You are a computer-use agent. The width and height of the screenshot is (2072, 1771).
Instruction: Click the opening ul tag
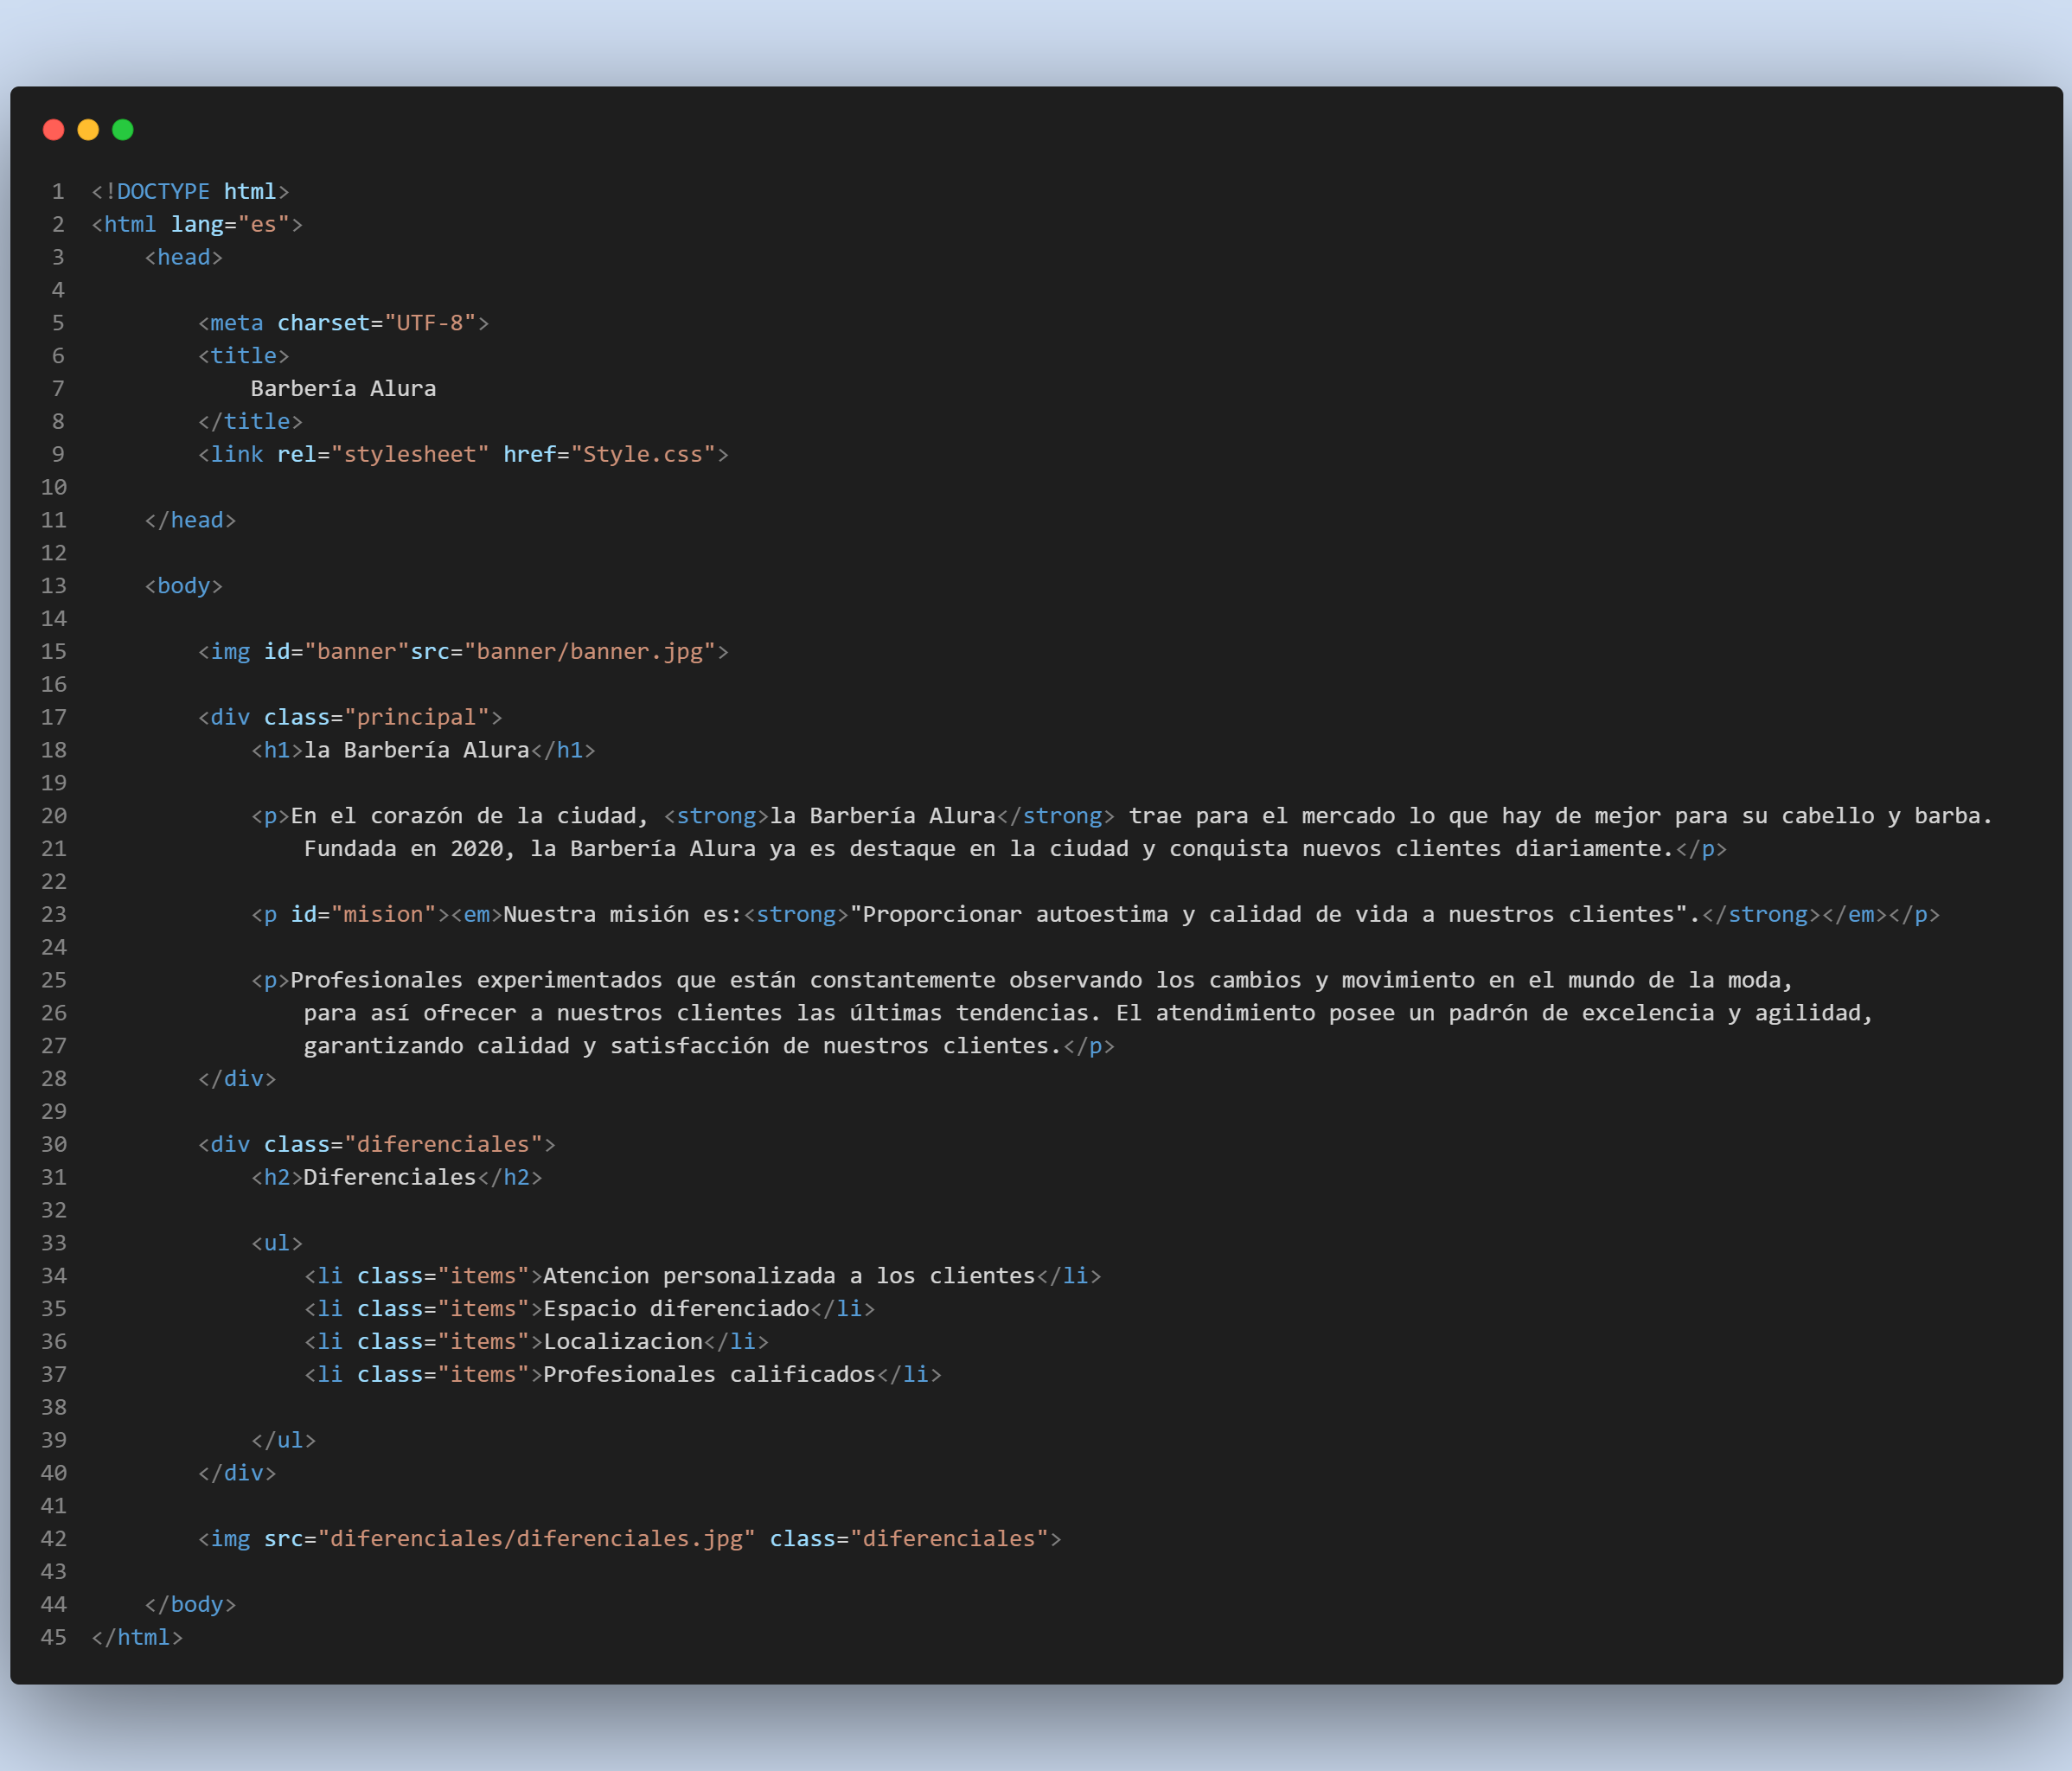tap(277, 1243)
